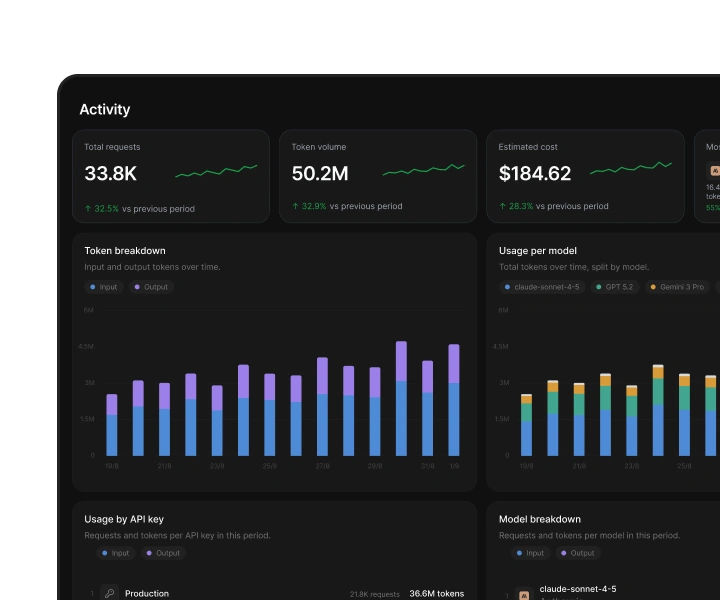Toggle the Input legend in Token breakdown
Image resolution: width=720 pixels, height=600 pixels.
(104, 287)
